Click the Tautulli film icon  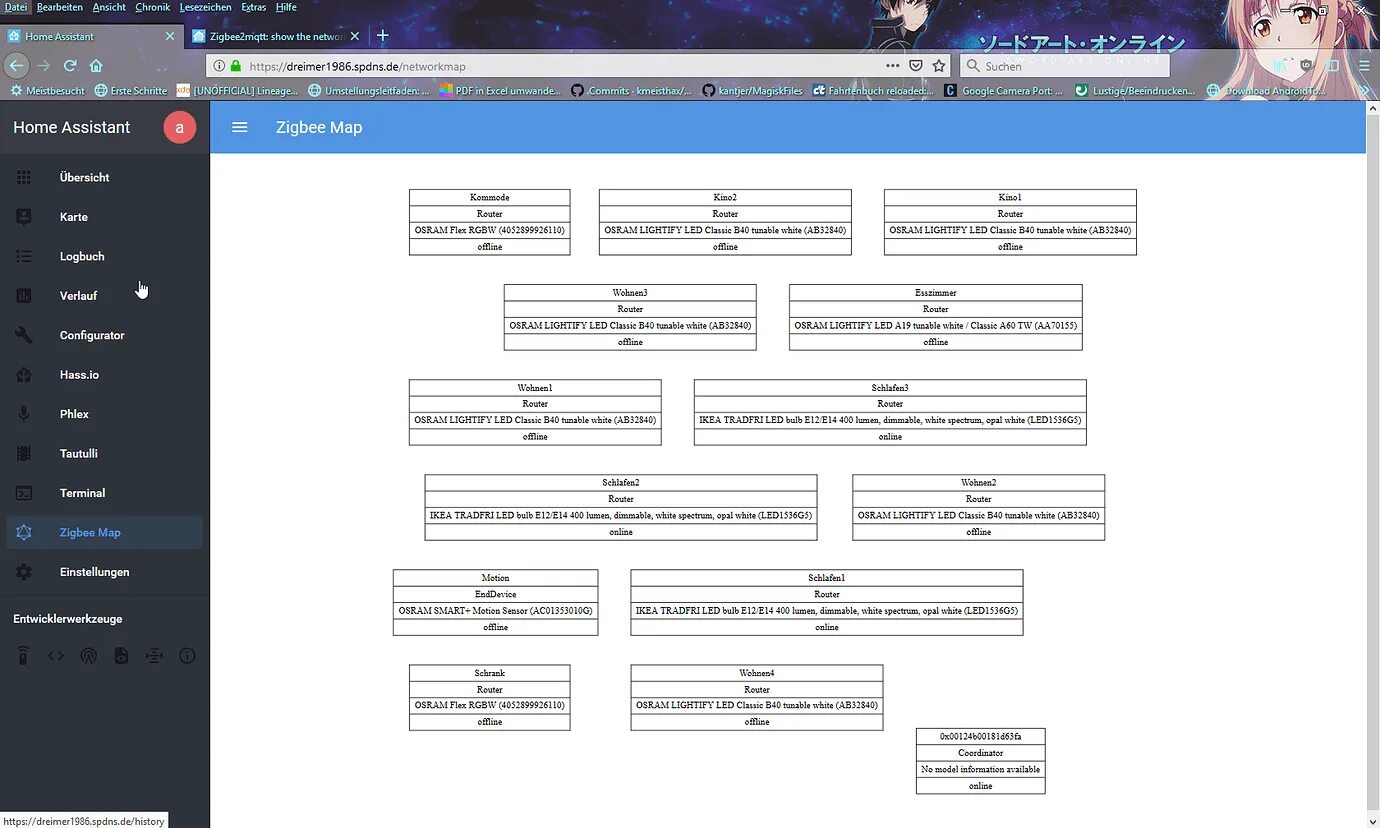24,454
